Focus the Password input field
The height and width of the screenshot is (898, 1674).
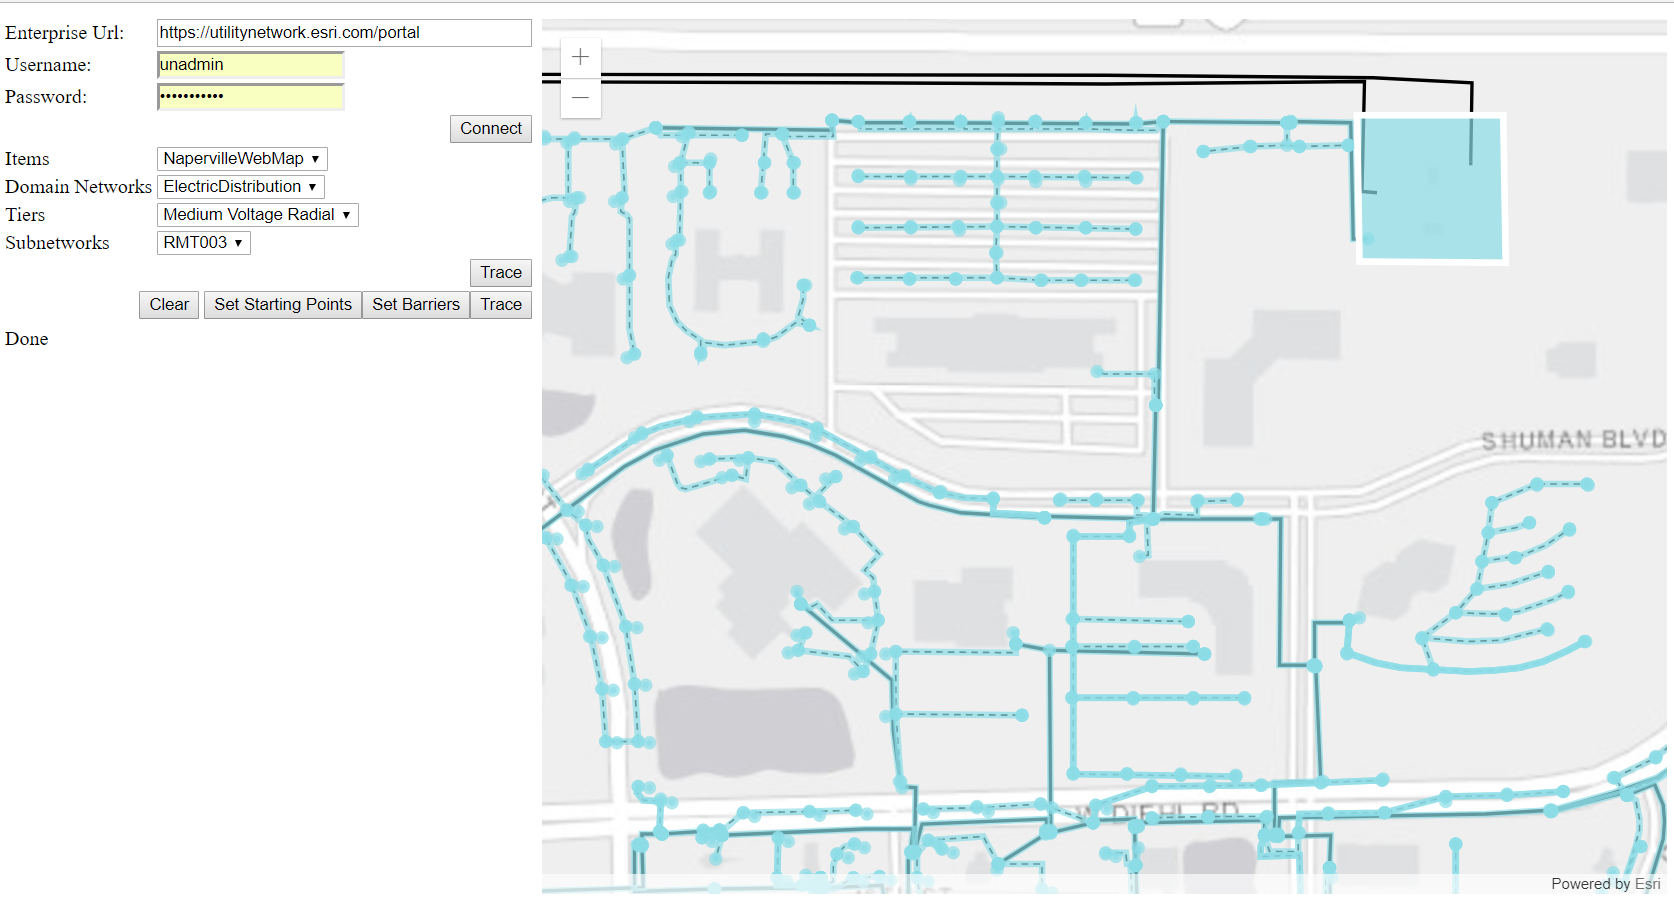pyautogui.click(x=250, y=97)
